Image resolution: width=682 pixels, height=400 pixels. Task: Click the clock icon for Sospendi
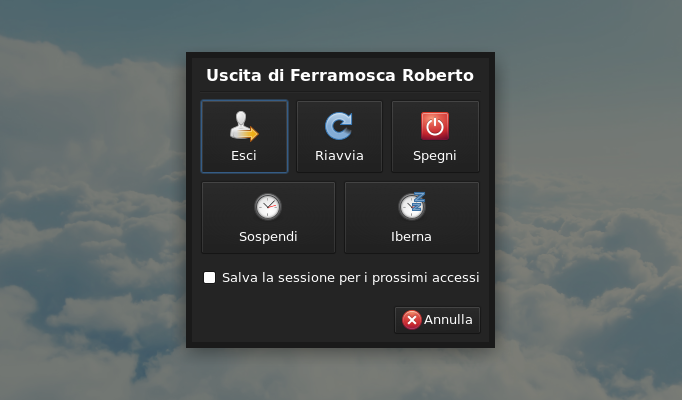coord(268,207)
